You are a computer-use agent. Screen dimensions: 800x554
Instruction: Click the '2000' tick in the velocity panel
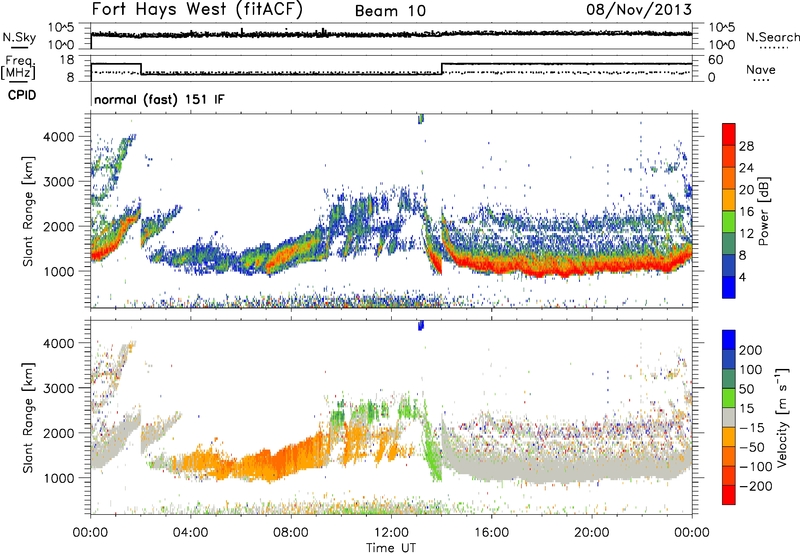(x=59, y=433)
